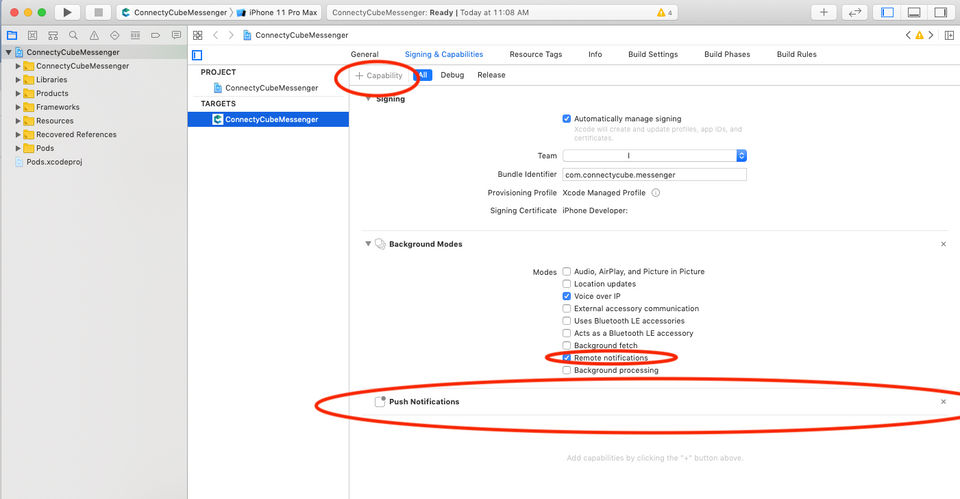
Task: Switch to the Info tab
Action: click(x=595, y=54)
